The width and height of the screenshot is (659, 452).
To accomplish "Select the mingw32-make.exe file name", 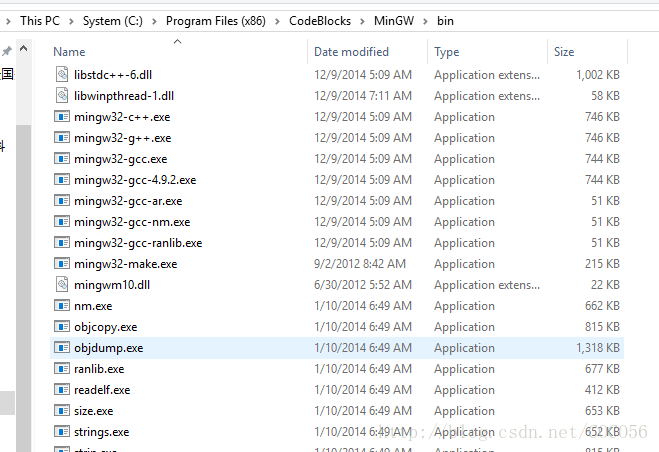I will 126,264.
